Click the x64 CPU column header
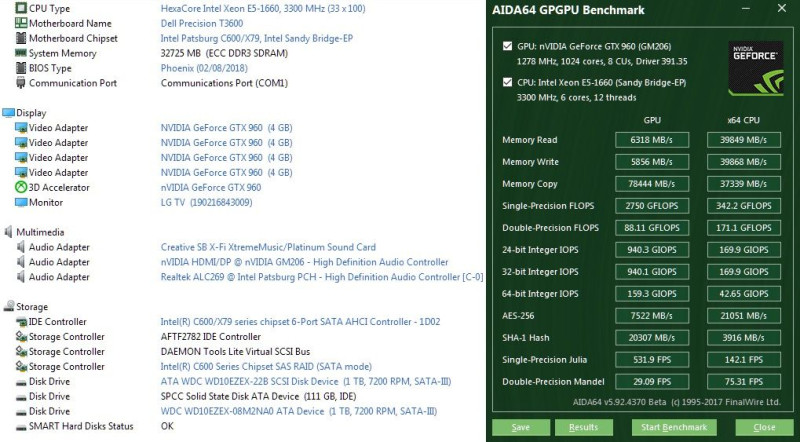This screenshot has height=442, width=800. [x=743, y=120]
